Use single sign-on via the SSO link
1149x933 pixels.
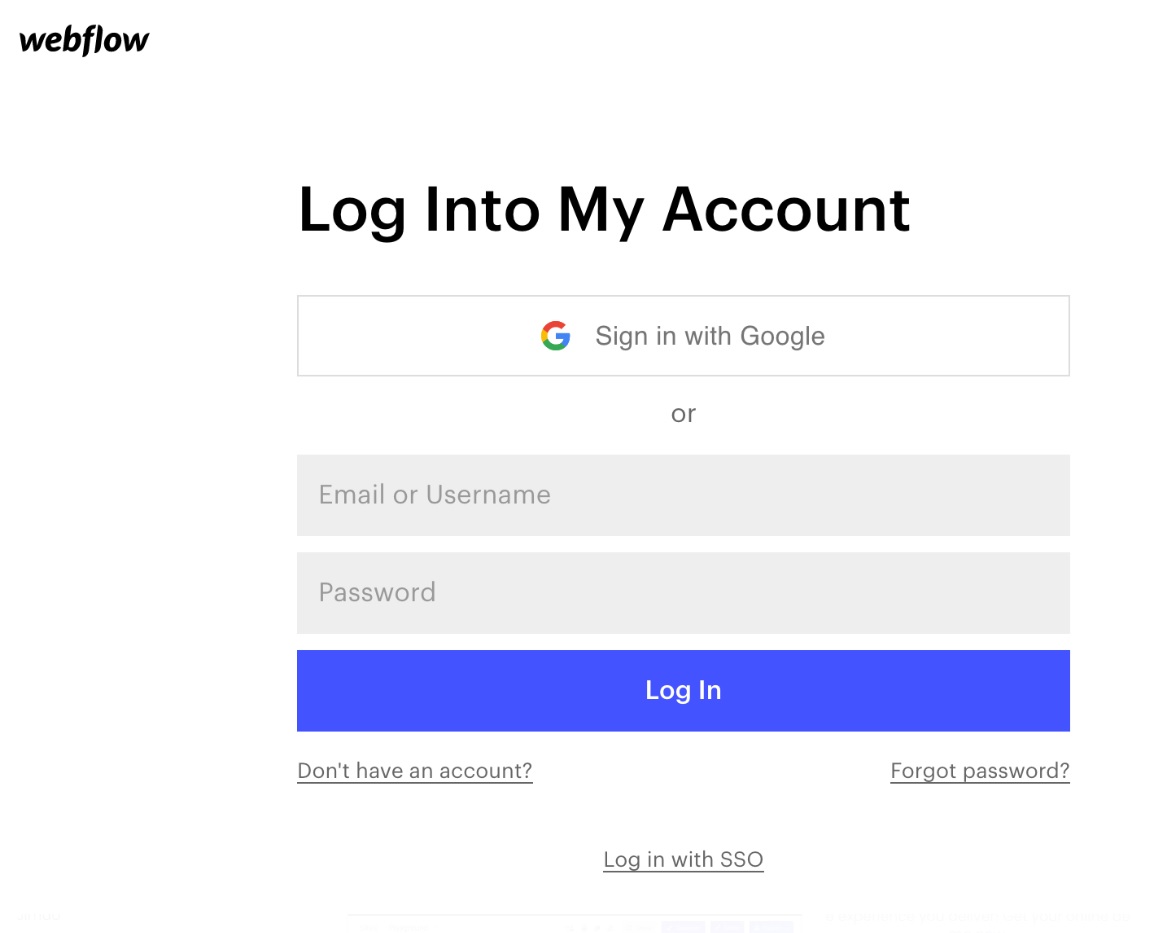(x=683, y=860)
